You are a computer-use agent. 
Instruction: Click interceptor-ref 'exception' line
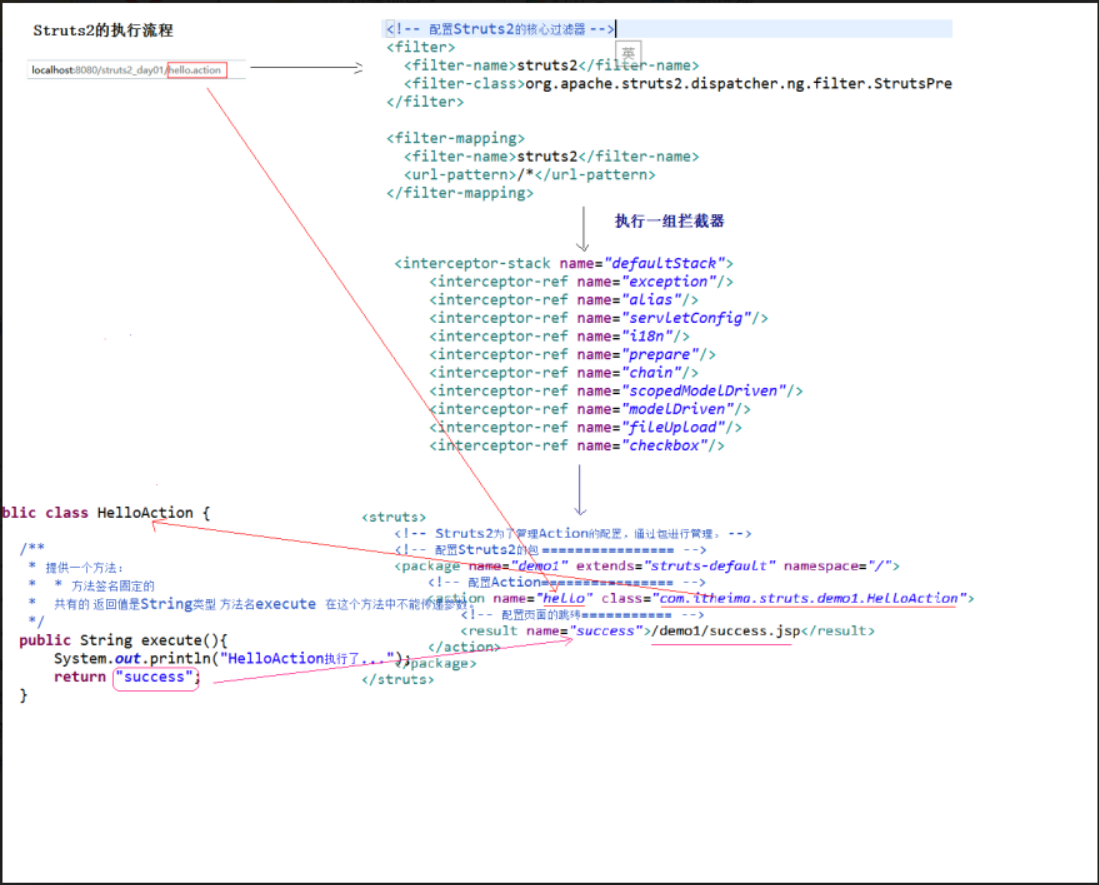581,282
